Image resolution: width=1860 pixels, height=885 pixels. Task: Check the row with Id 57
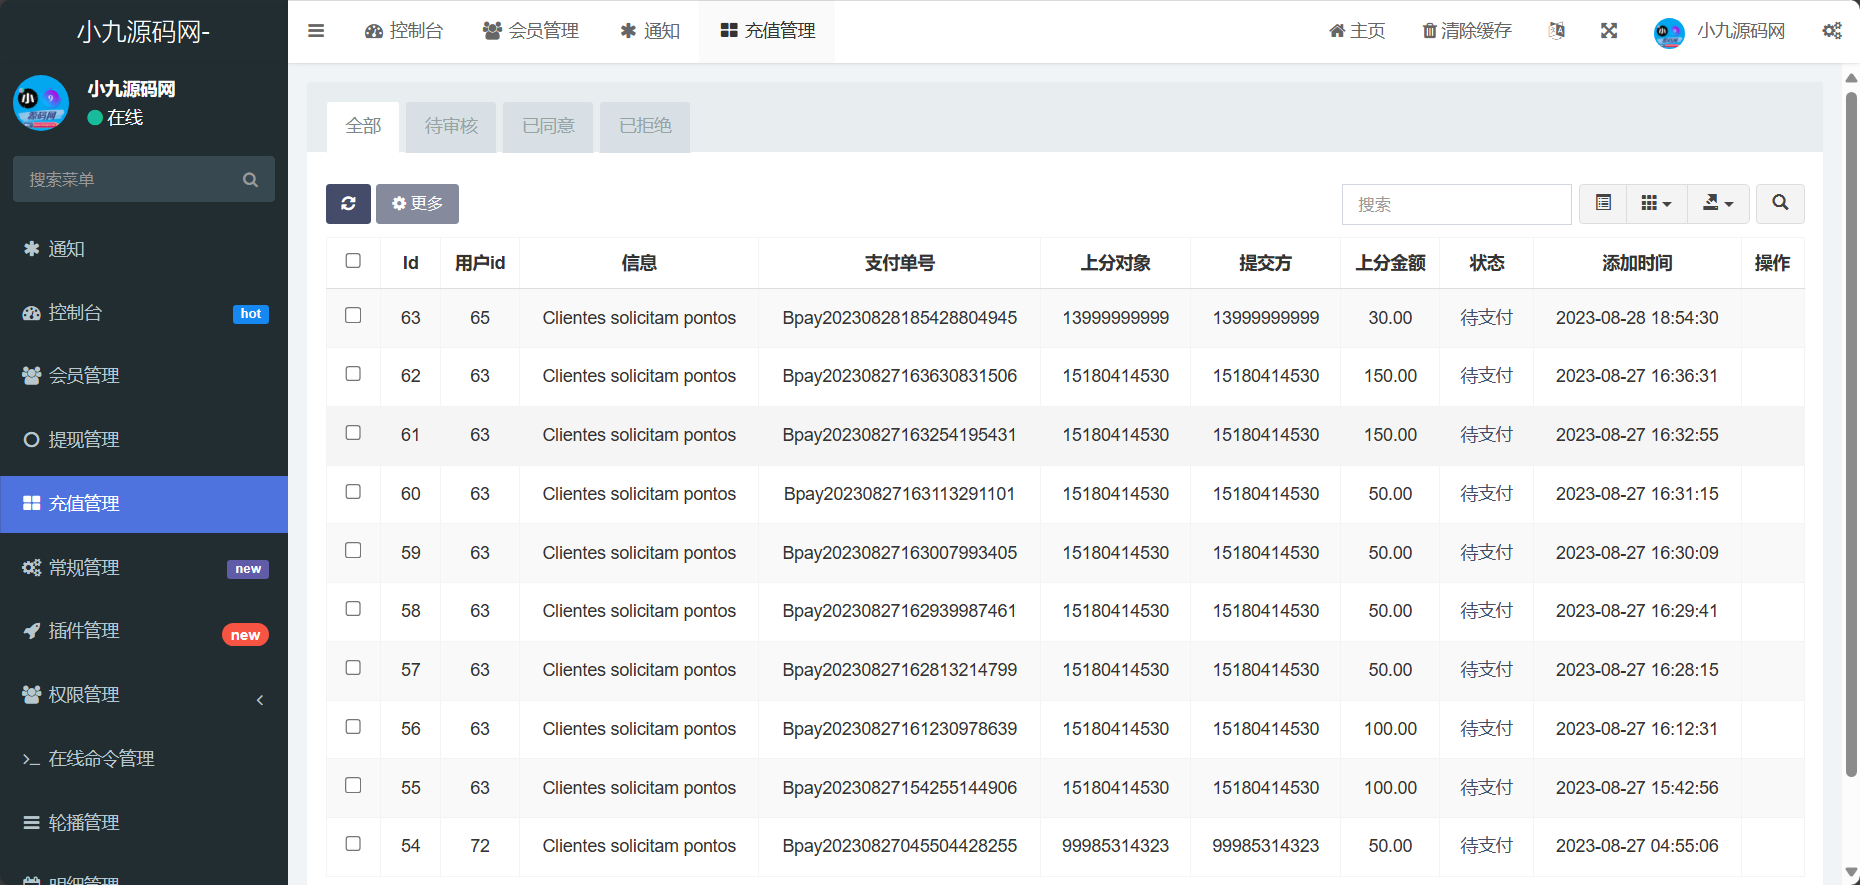[353, 668]
